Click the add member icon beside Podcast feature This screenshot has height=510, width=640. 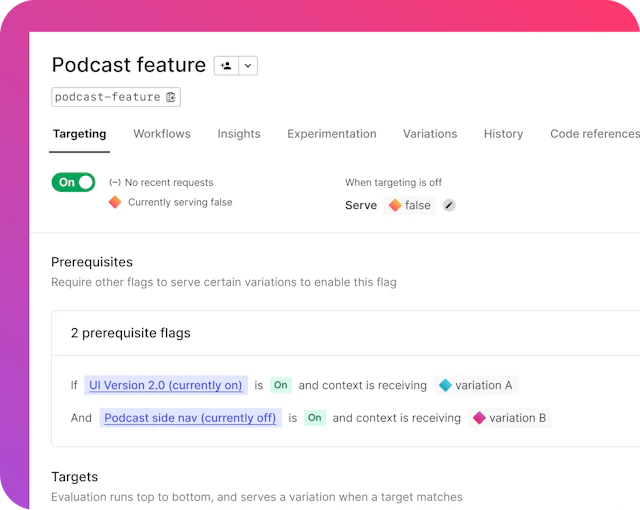[x=226, y=66]
